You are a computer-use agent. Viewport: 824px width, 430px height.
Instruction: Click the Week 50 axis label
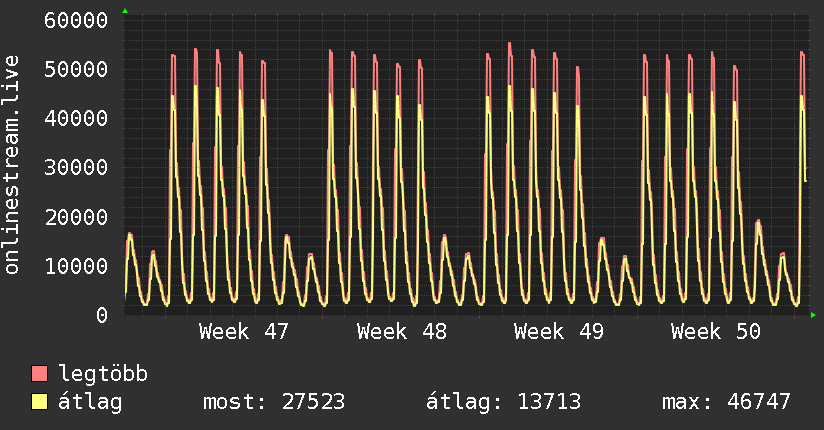tap(716, 332)
